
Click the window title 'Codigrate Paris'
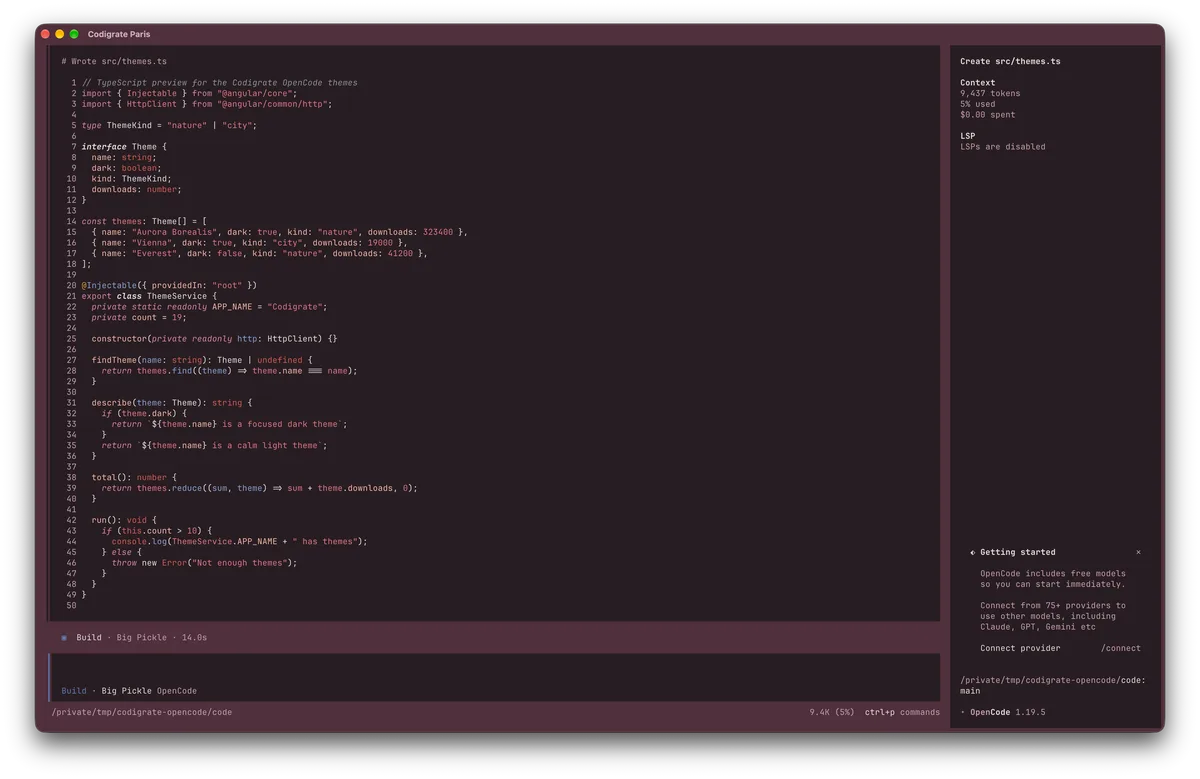pyautogui.click(x=119, y=34)
